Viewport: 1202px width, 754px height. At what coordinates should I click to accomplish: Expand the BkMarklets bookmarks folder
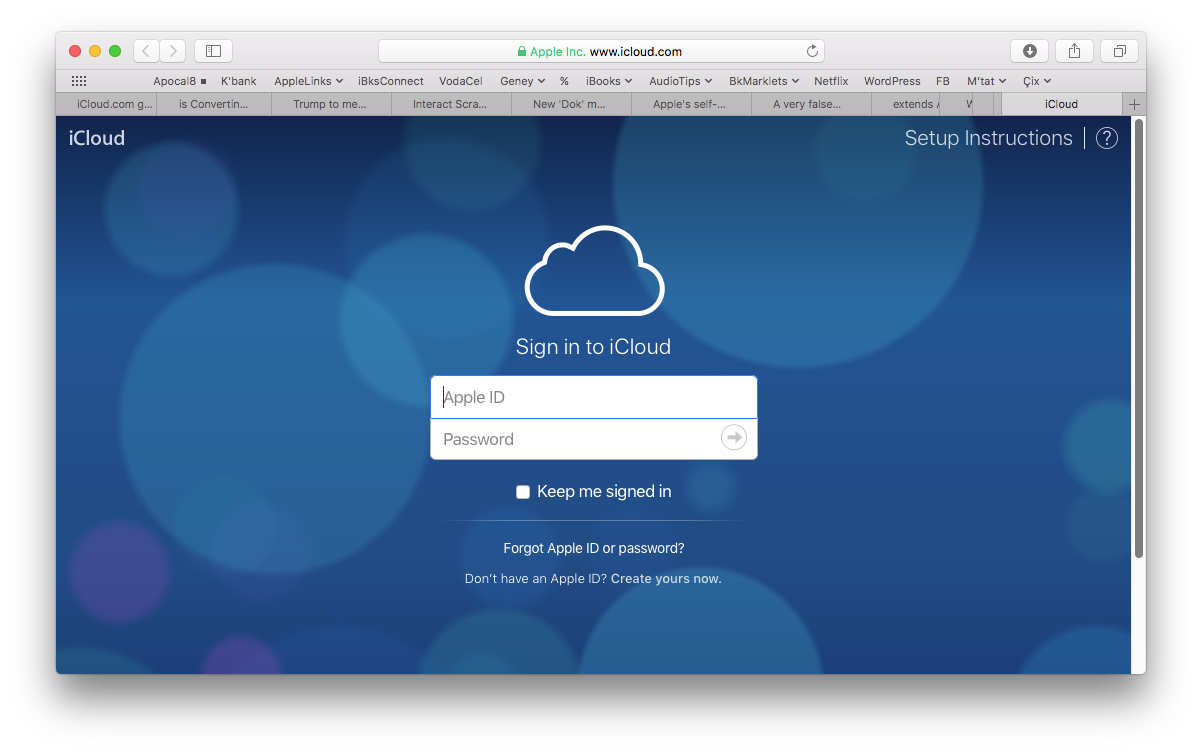[764, 81]
